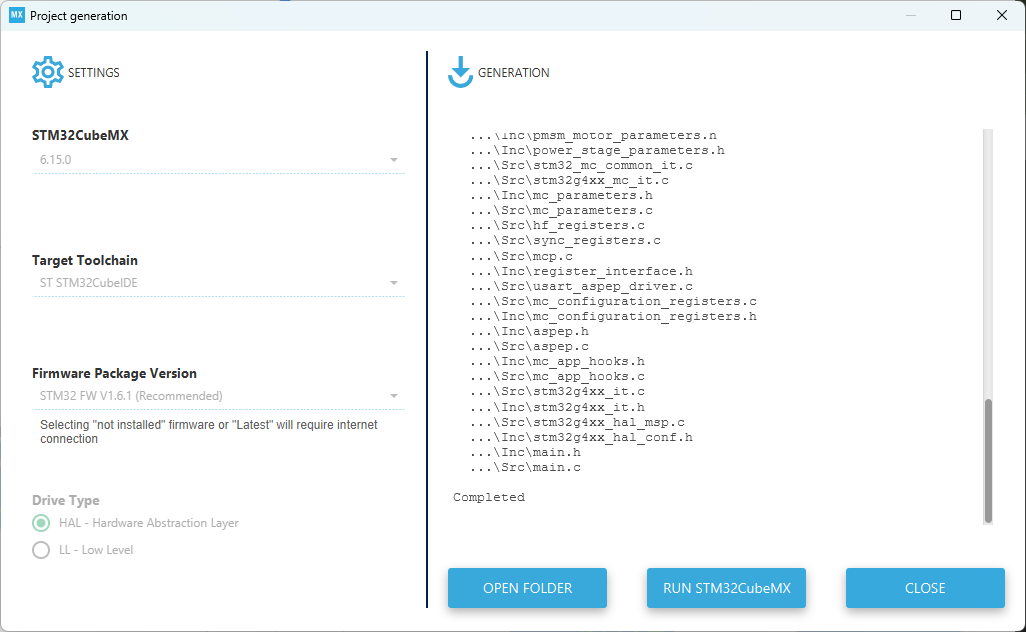This screenshot has height=632, width=1026.
Task: Select HAL - Hardware Abstraction Layer radio
Action: (x=41, y=523)
